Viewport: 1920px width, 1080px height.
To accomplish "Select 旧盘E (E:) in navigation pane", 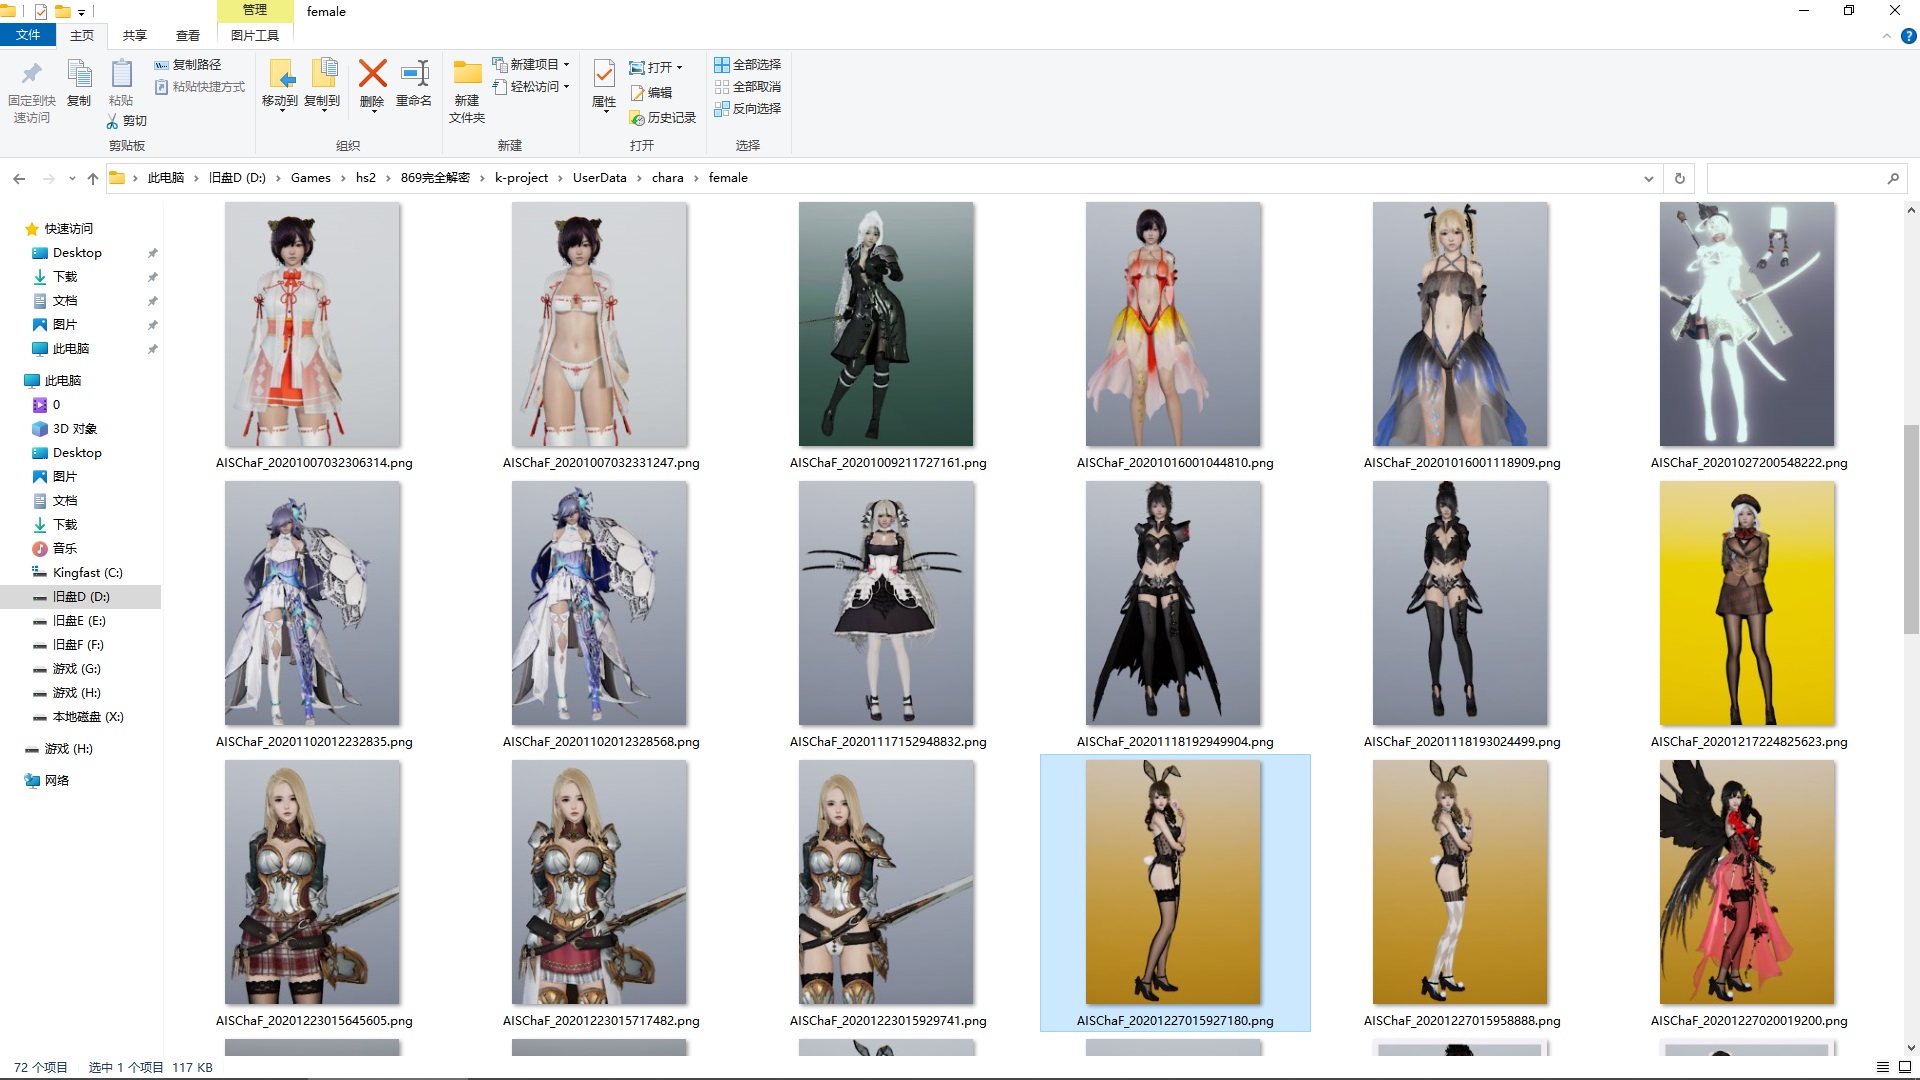I will click(79, 621).
